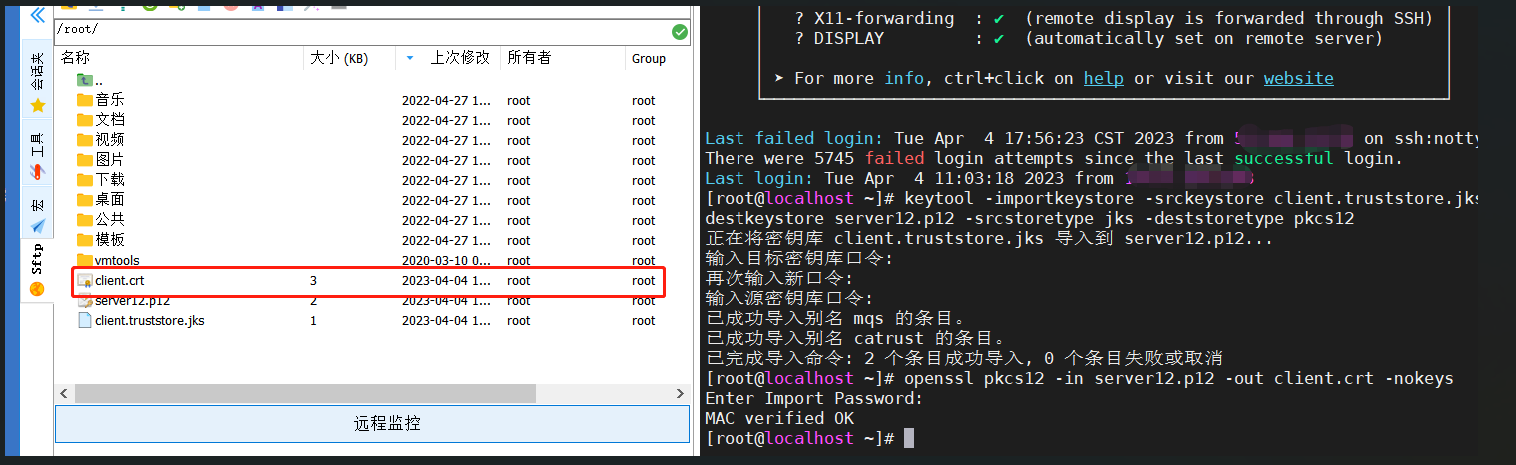Select the 视频 folder icon
Image resolution: width=1516 pixels, height=465 pixels.
[85, 140]
